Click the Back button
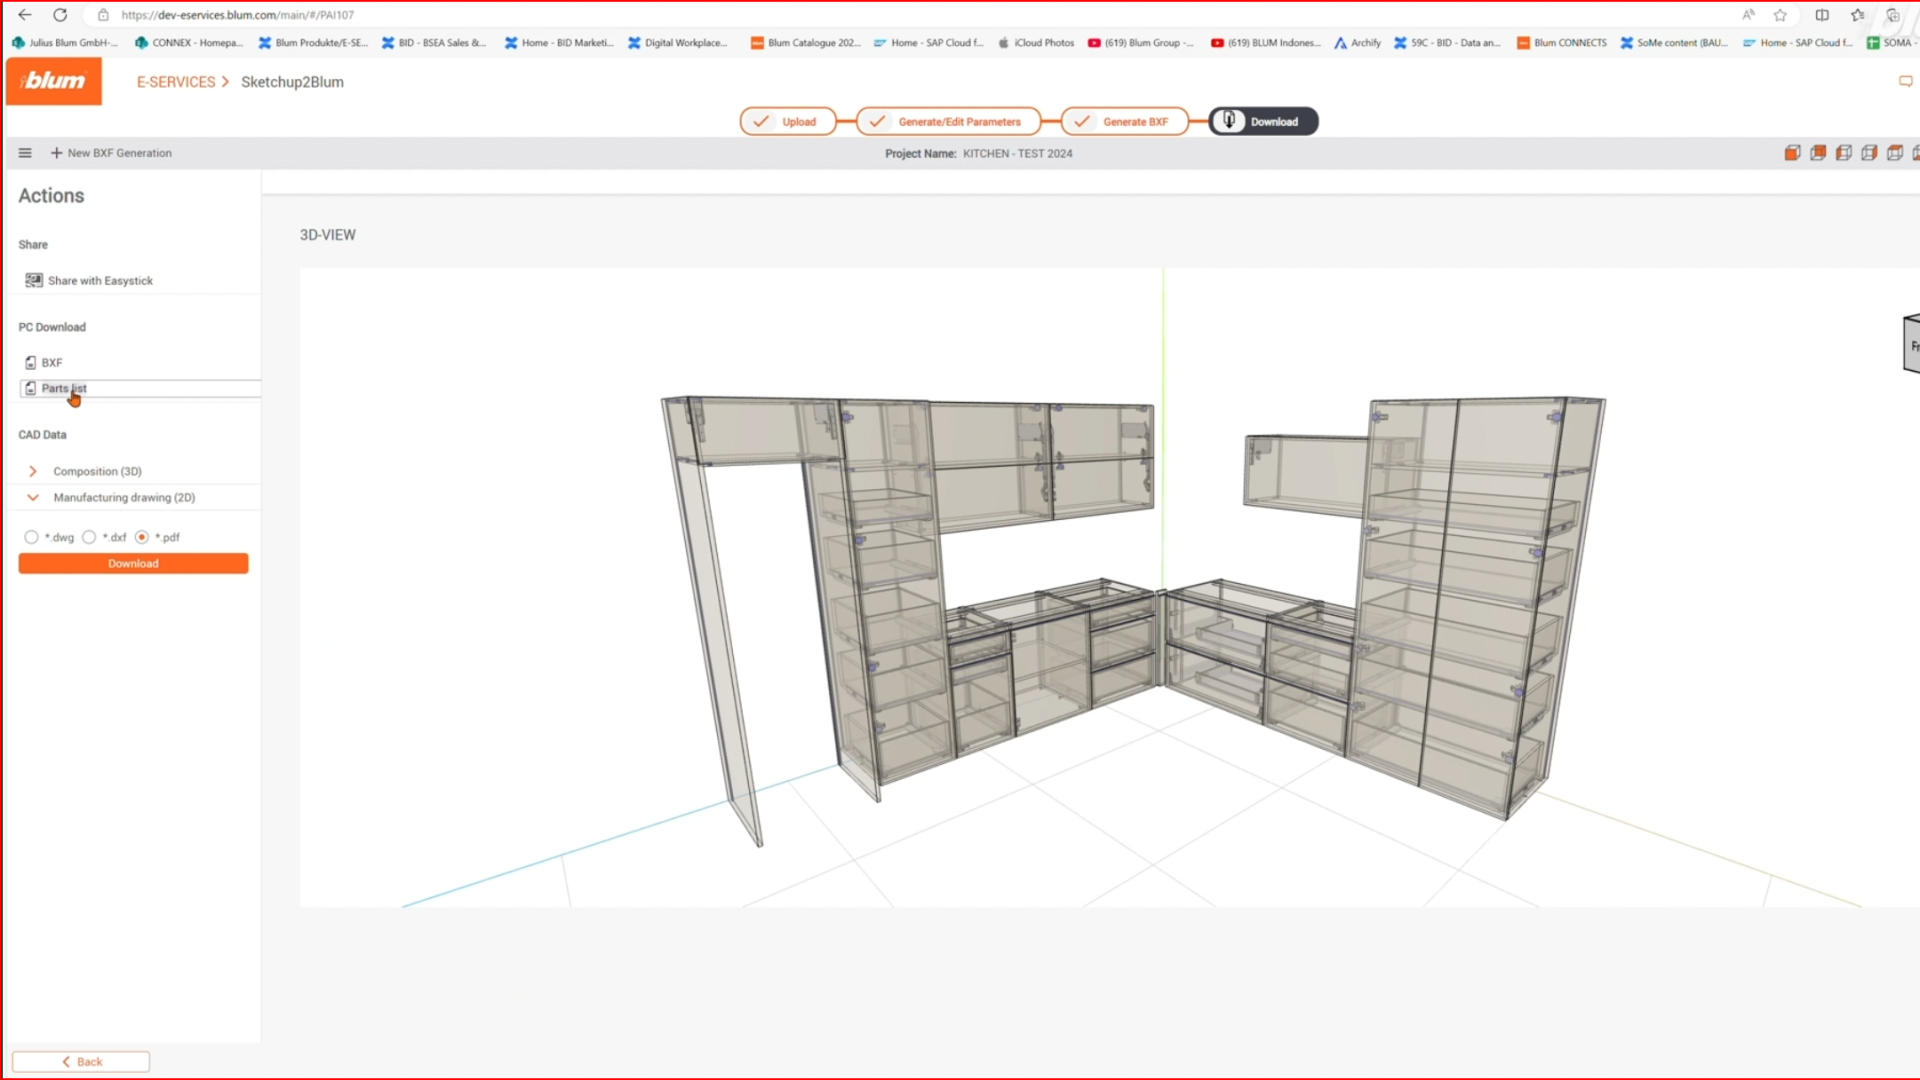This screenshot has width=1920, height=1080. coord(81,1062)
